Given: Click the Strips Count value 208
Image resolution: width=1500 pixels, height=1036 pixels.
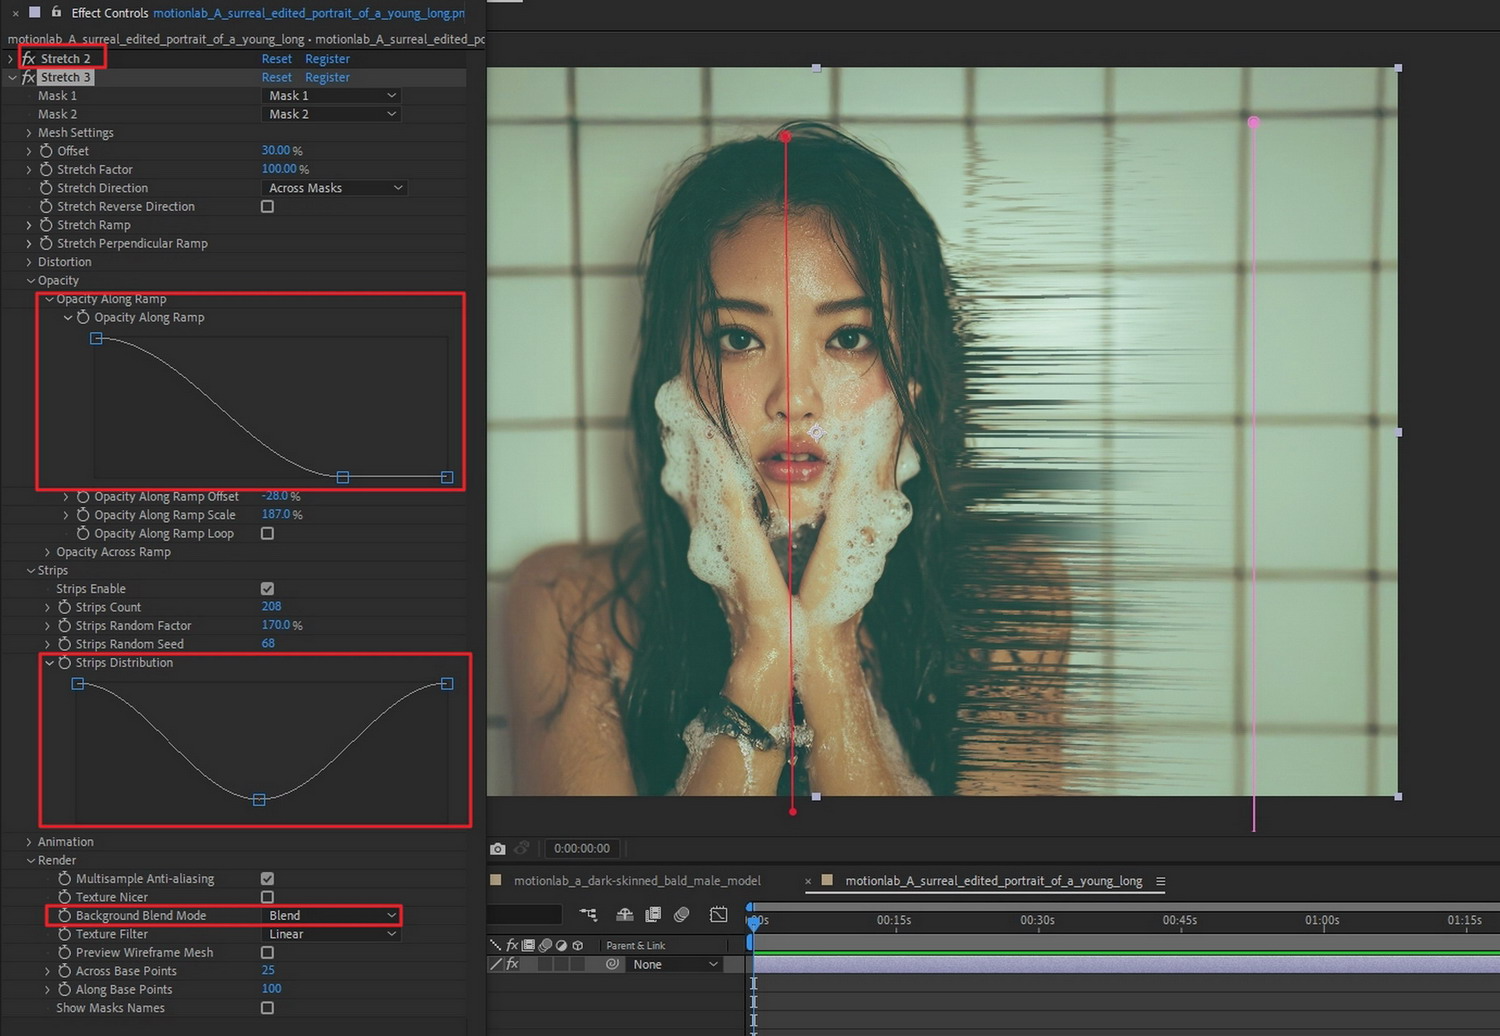Looking at the screenshot, I should pos(271,607).
